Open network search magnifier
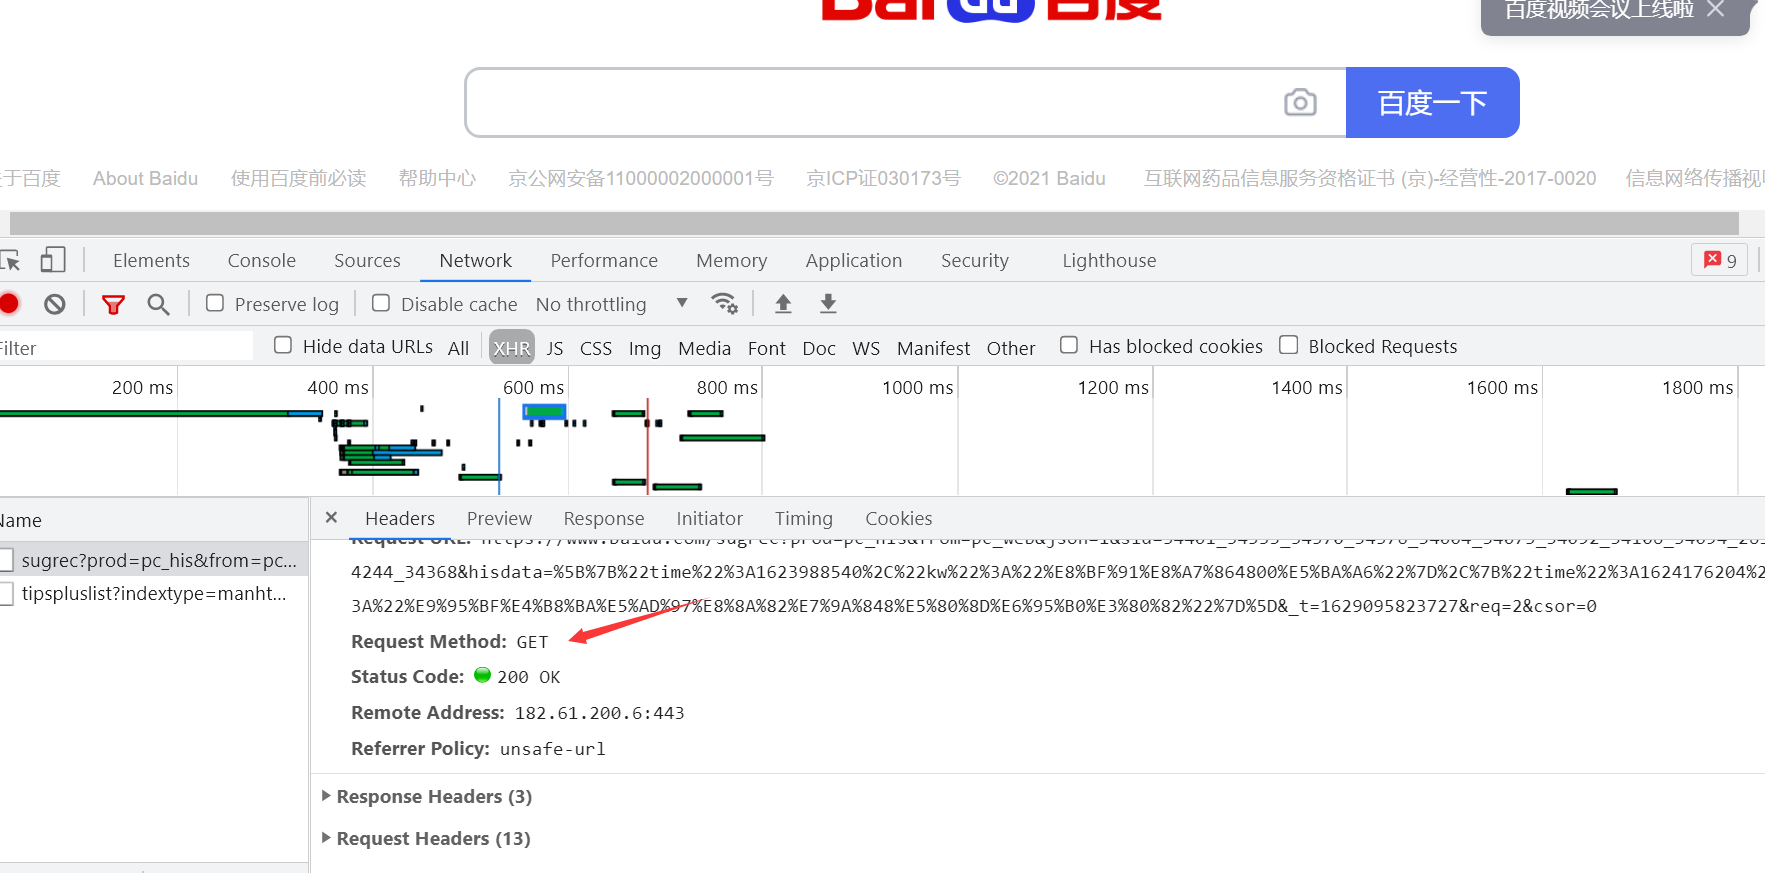Screen dimensions: 1765x873 158,304
